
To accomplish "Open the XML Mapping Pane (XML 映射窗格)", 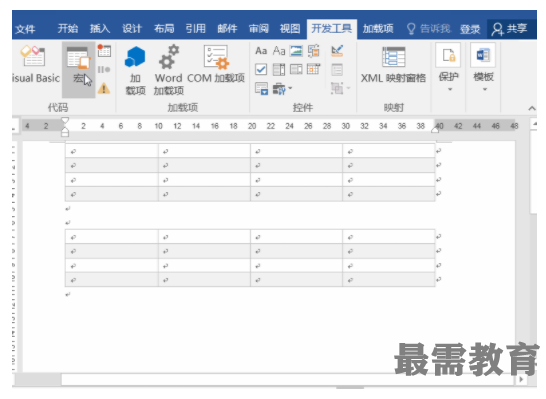I will 393,64.
